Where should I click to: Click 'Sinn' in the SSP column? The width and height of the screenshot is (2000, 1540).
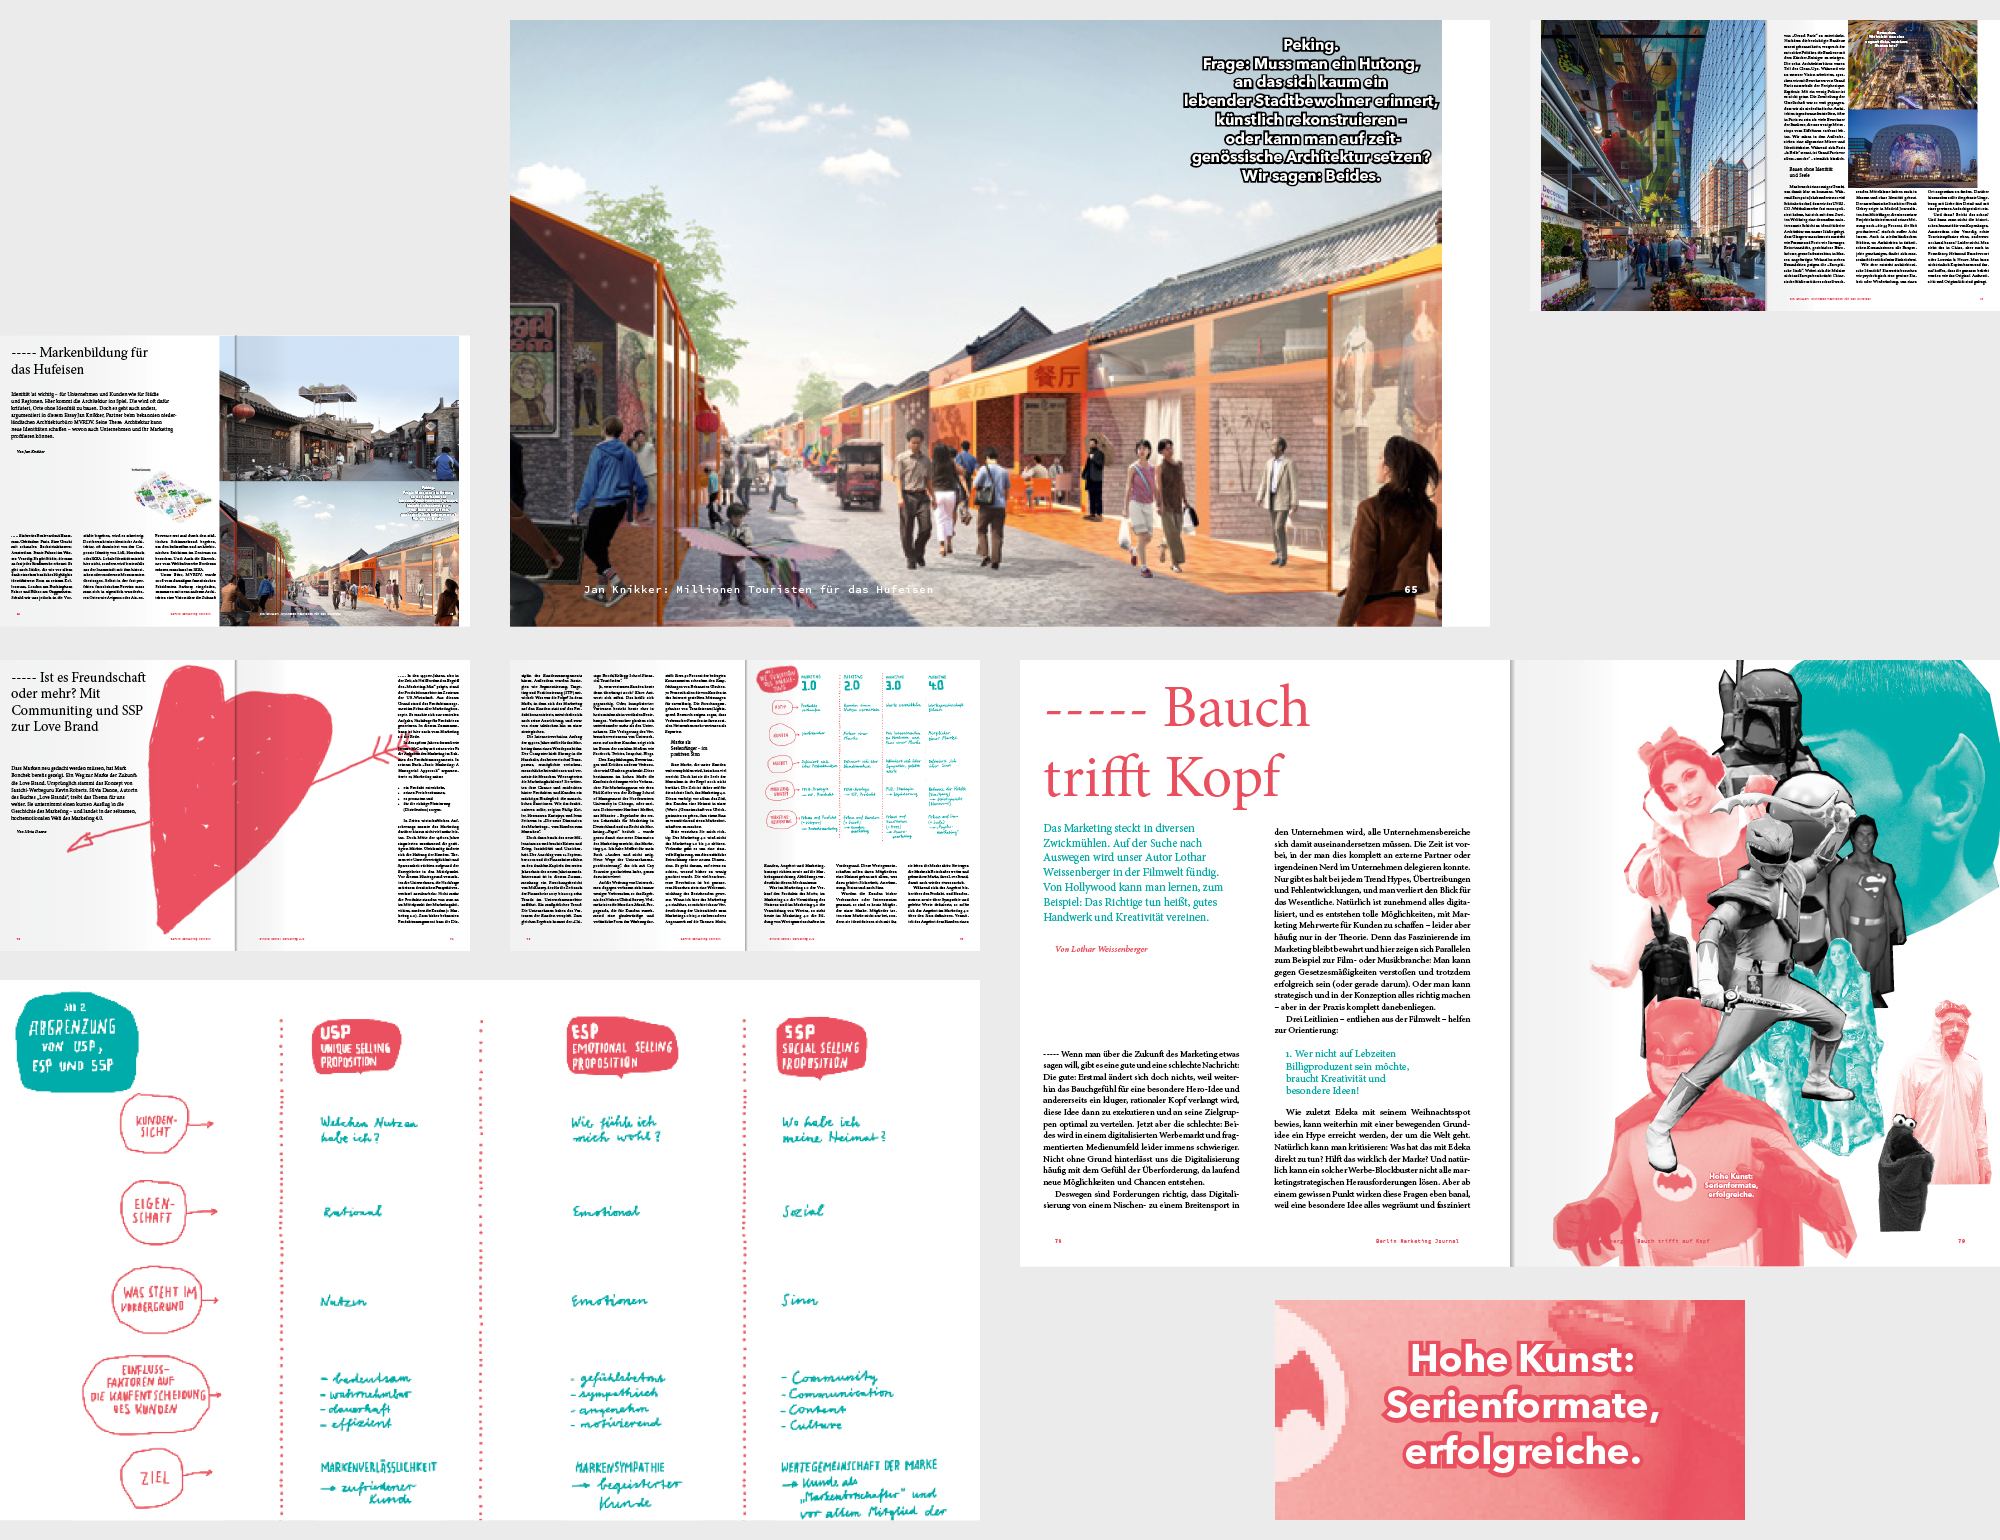click(800, 1300)
